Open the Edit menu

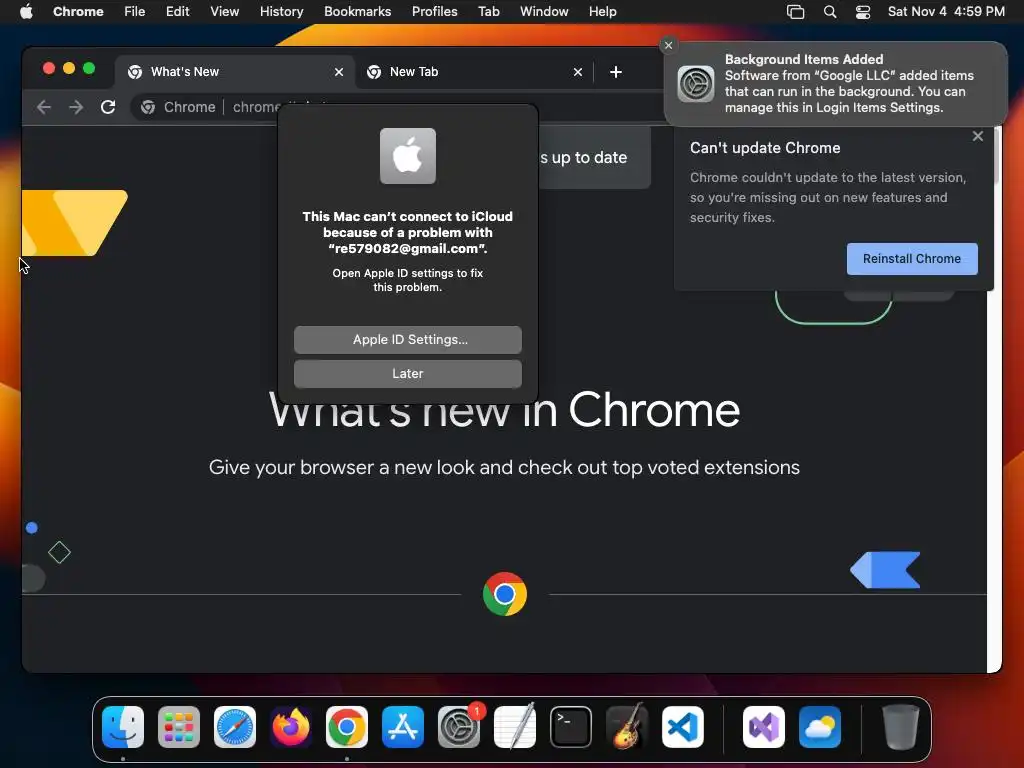click(x=177, y=12)
